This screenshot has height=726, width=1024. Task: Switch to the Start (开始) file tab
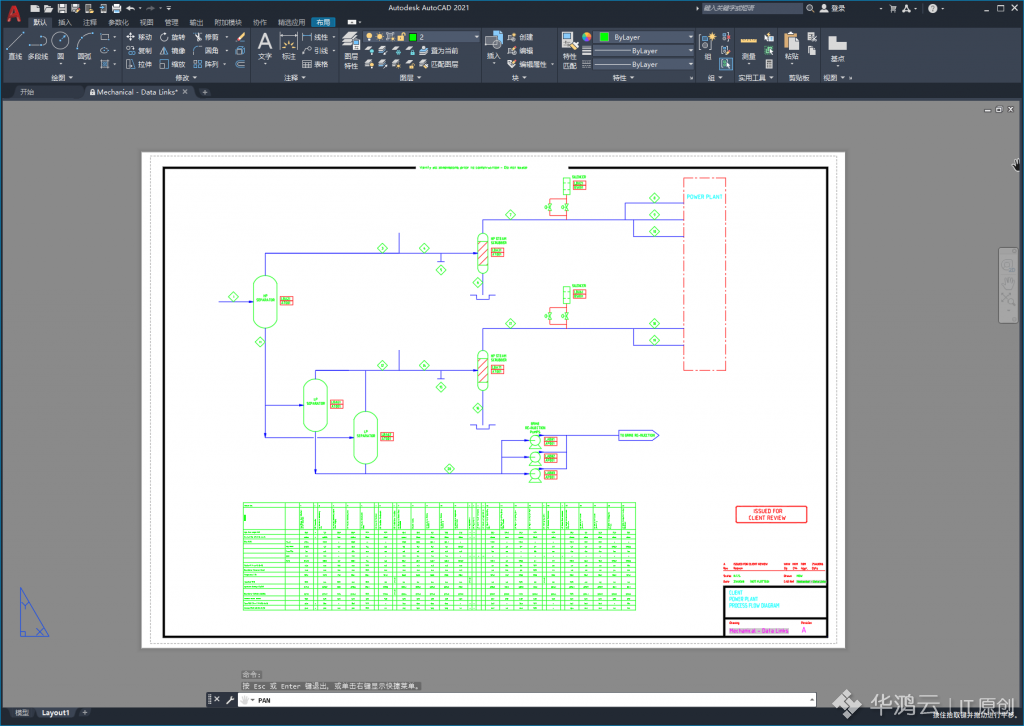click(27, 92)
